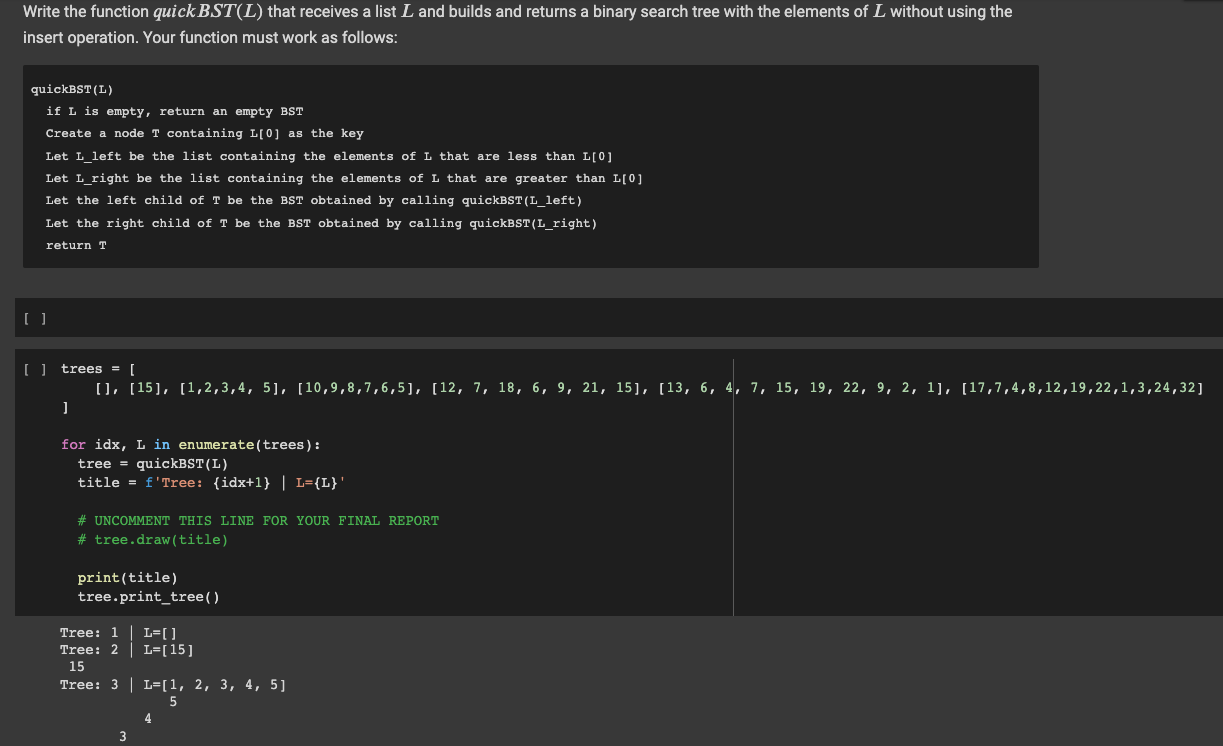Screen dimensions: 1223x746
Task: Click the pseudocode line 'return T'
Action: (x=76, y=245)
